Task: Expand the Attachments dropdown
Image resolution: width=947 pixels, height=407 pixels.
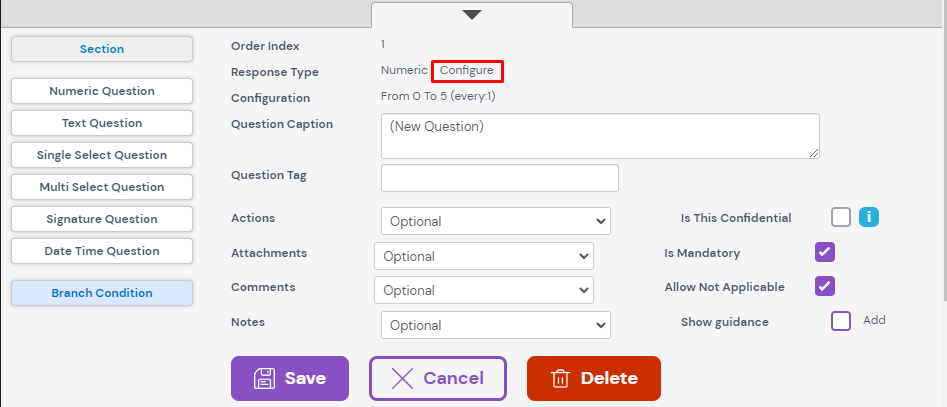Action: click(x=483, y=256)
